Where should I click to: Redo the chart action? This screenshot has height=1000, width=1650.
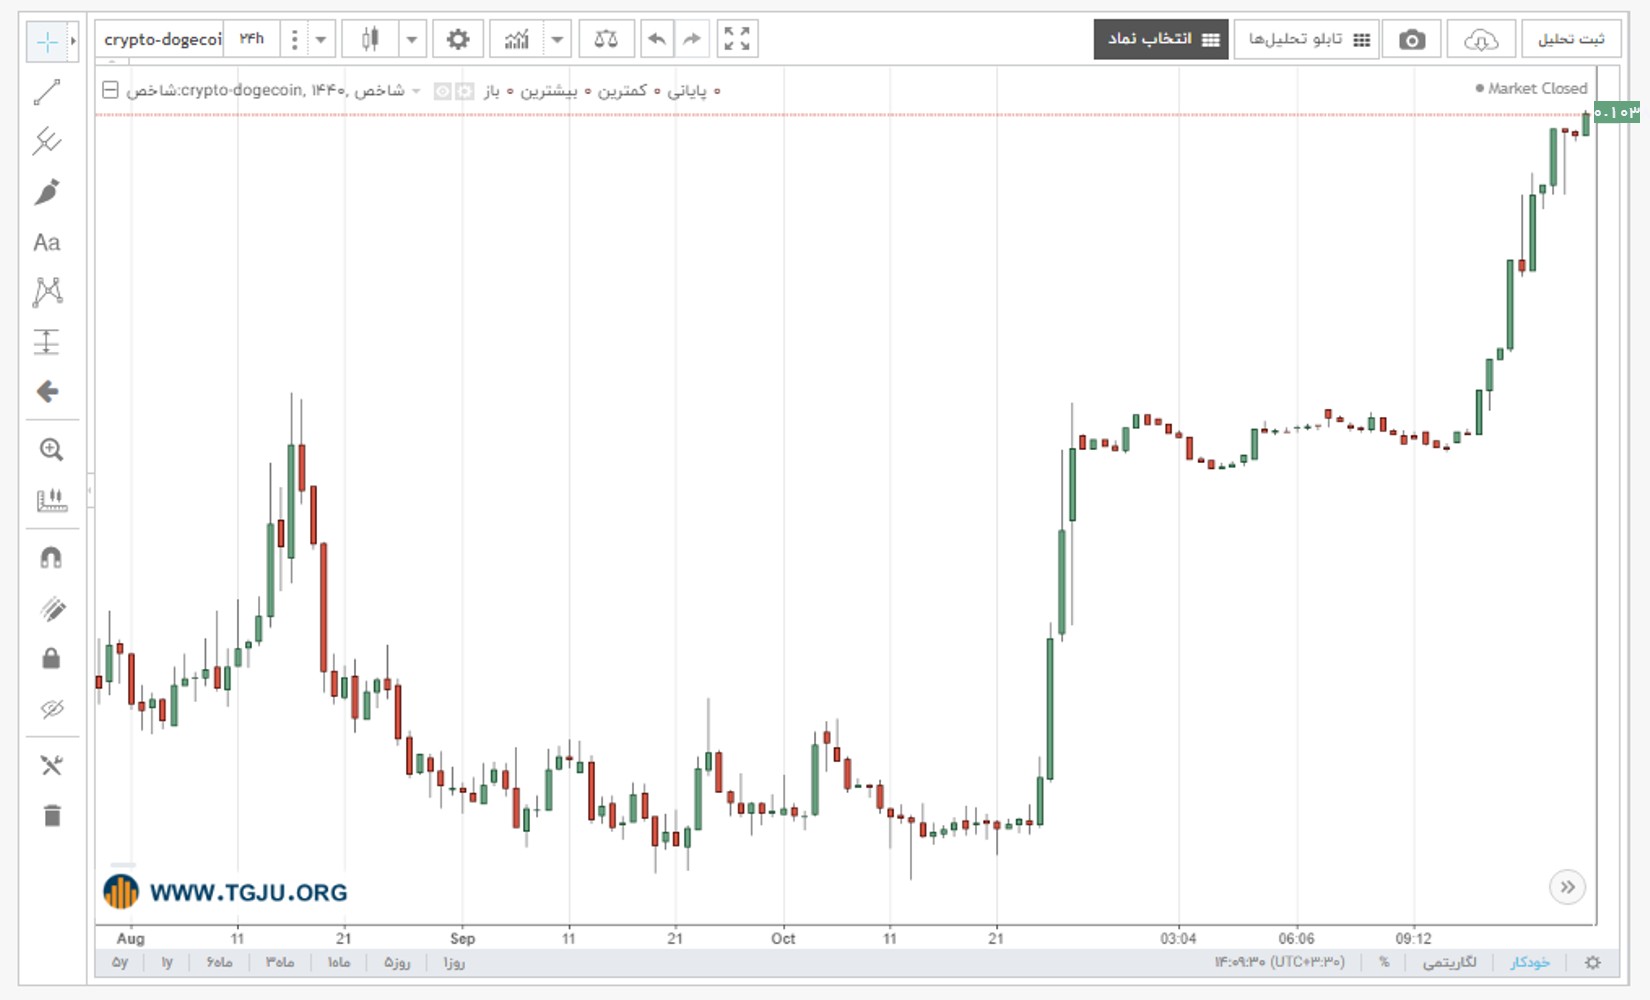point(692,39)
